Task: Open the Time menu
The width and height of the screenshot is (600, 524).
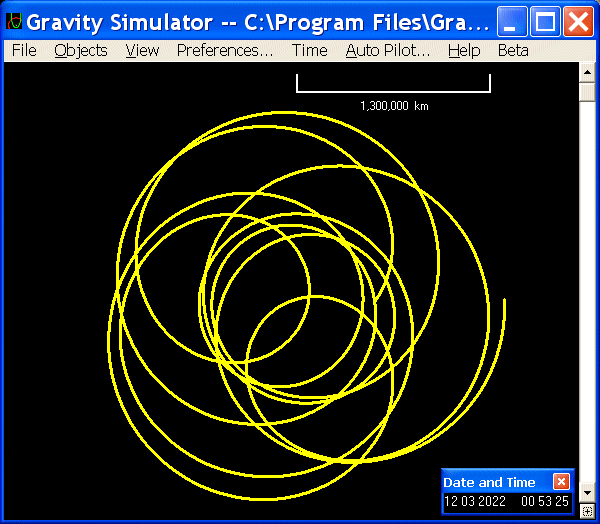Action: [x=310, y=51]
